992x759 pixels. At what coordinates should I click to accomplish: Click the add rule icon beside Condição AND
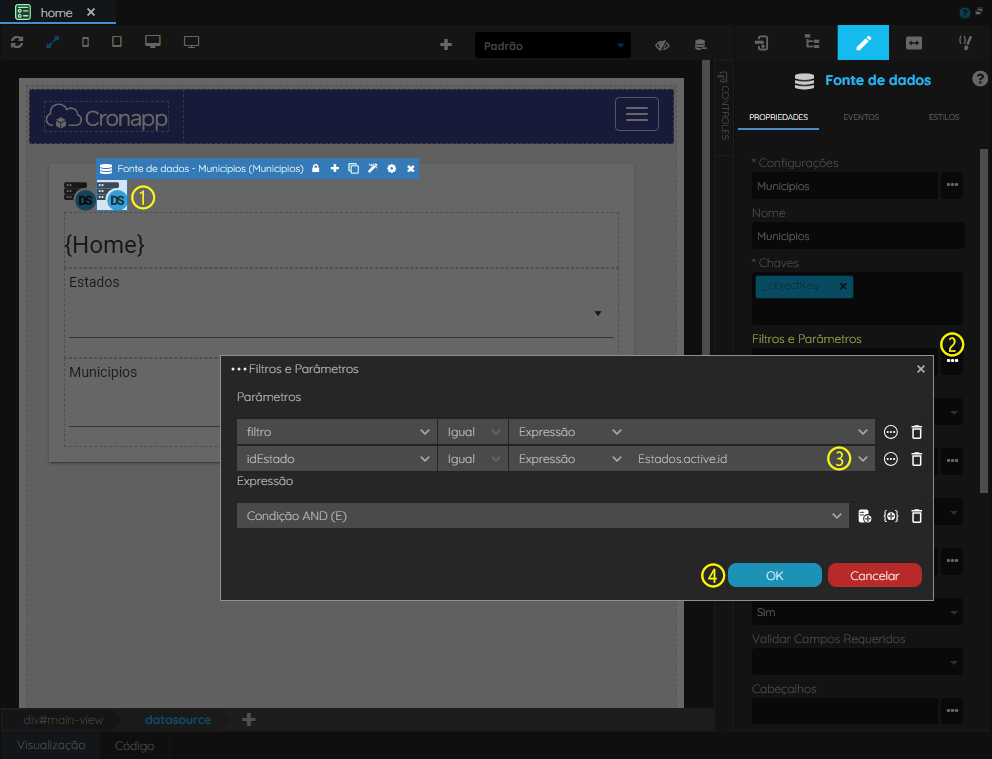pos(864,516)
